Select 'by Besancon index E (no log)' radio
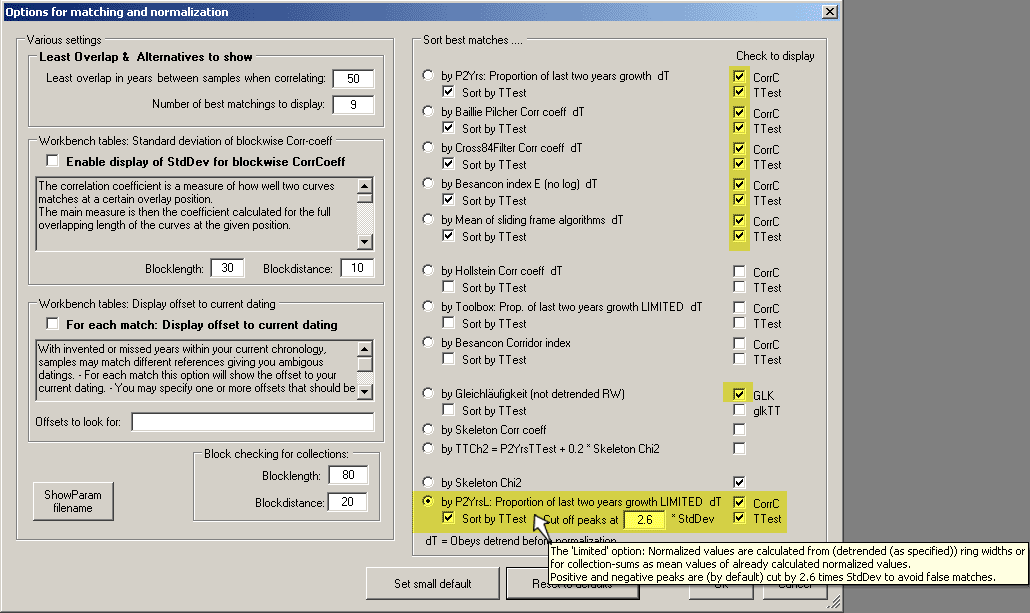Viewport: 1030px width, 613px height. 428,183
